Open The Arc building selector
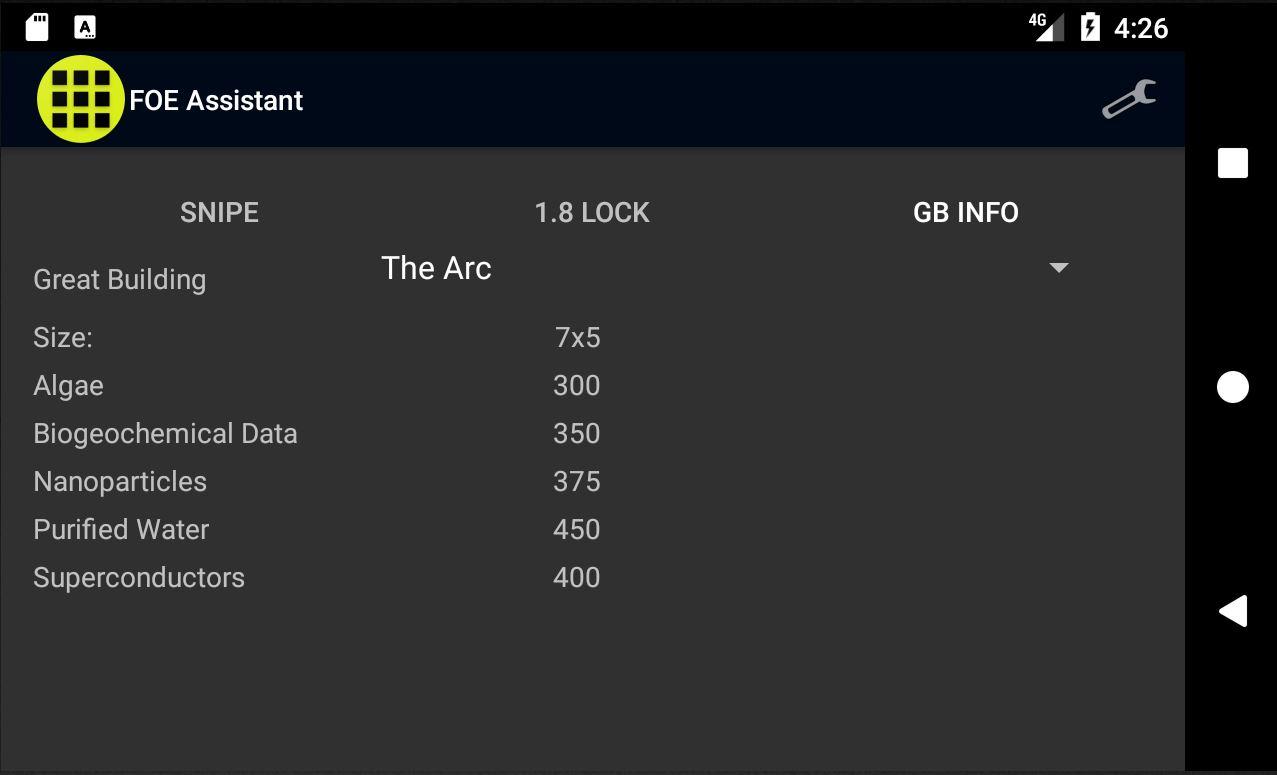Image resolution: width=1277 pixels, height=775 pixels. click(x=437, y=268)
